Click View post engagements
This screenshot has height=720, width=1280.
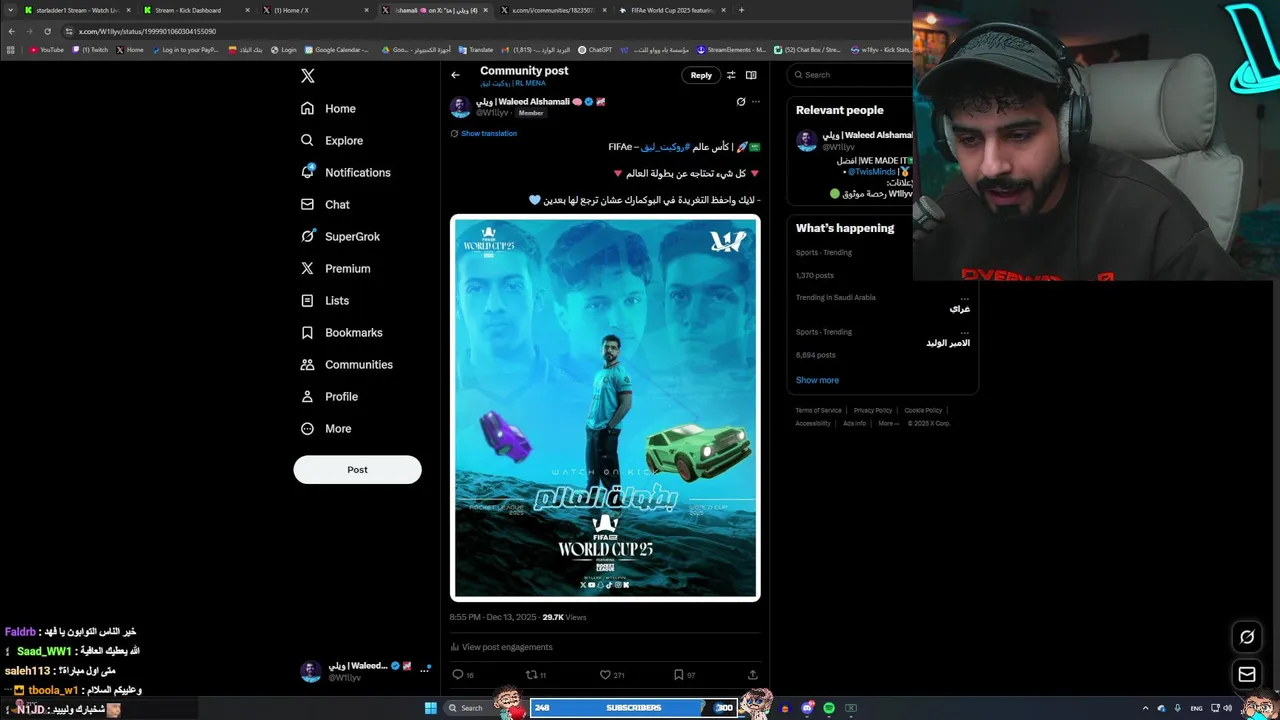[500, 647]
